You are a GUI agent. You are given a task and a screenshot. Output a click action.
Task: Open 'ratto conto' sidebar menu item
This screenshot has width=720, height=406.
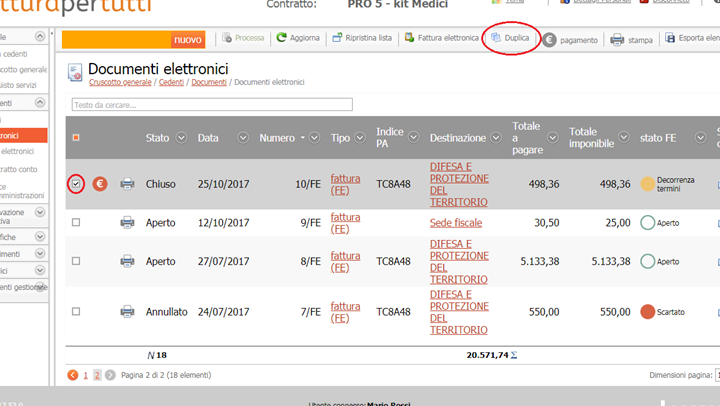coord(19,169)
